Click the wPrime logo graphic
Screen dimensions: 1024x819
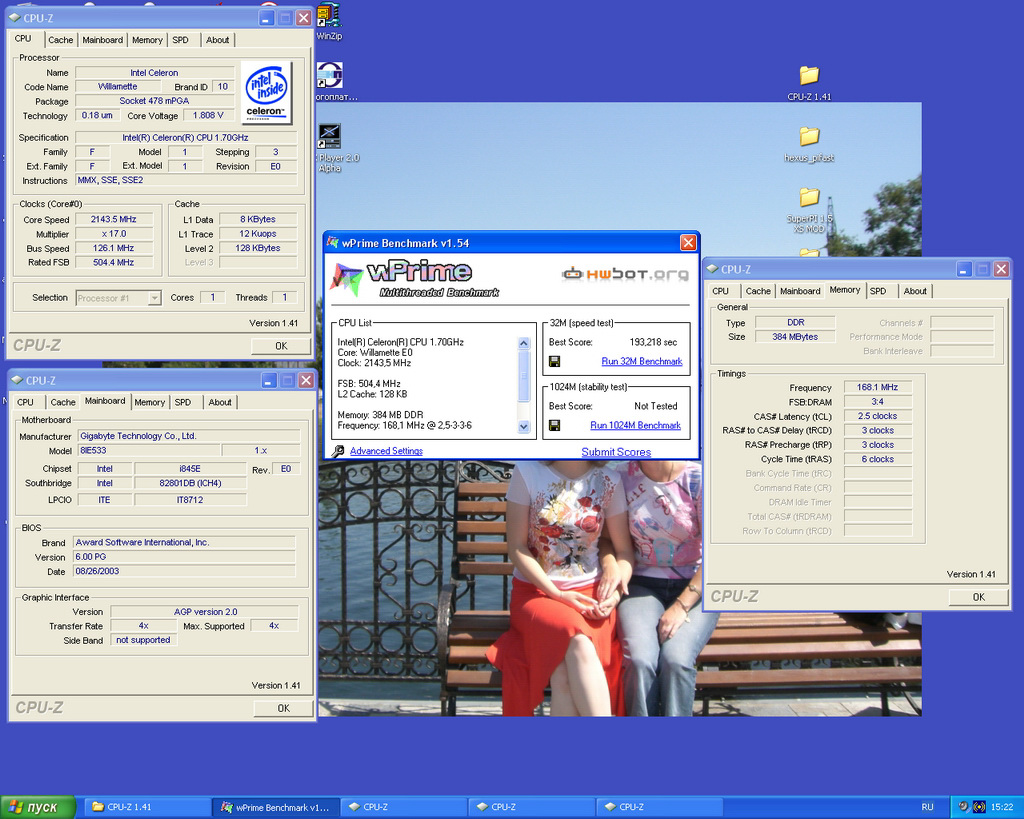[x=414, y=278]
